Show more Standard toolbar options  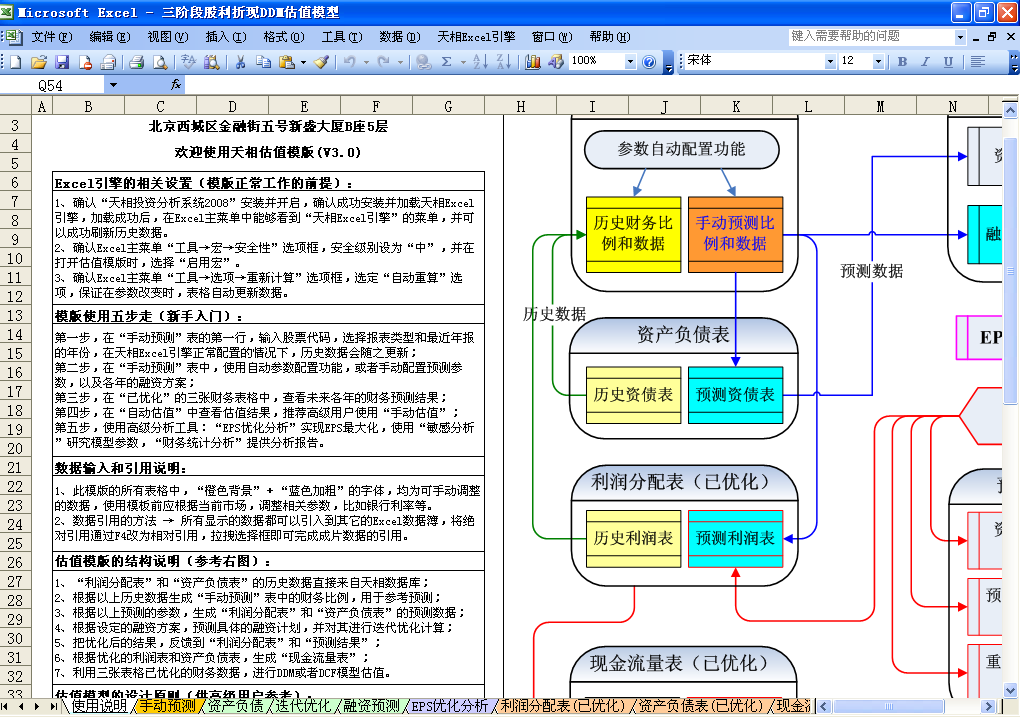pyautogui.click(x=668, y=62)
